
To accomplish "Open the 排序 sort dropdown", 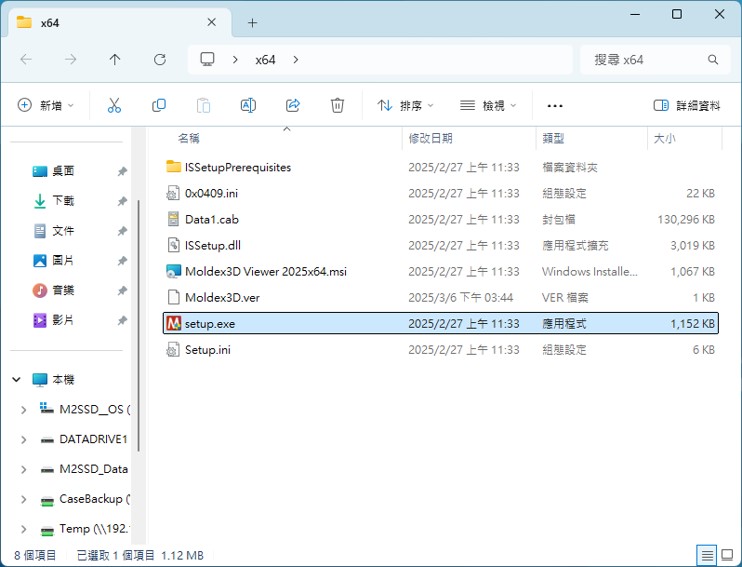I will tap(406, 105).
